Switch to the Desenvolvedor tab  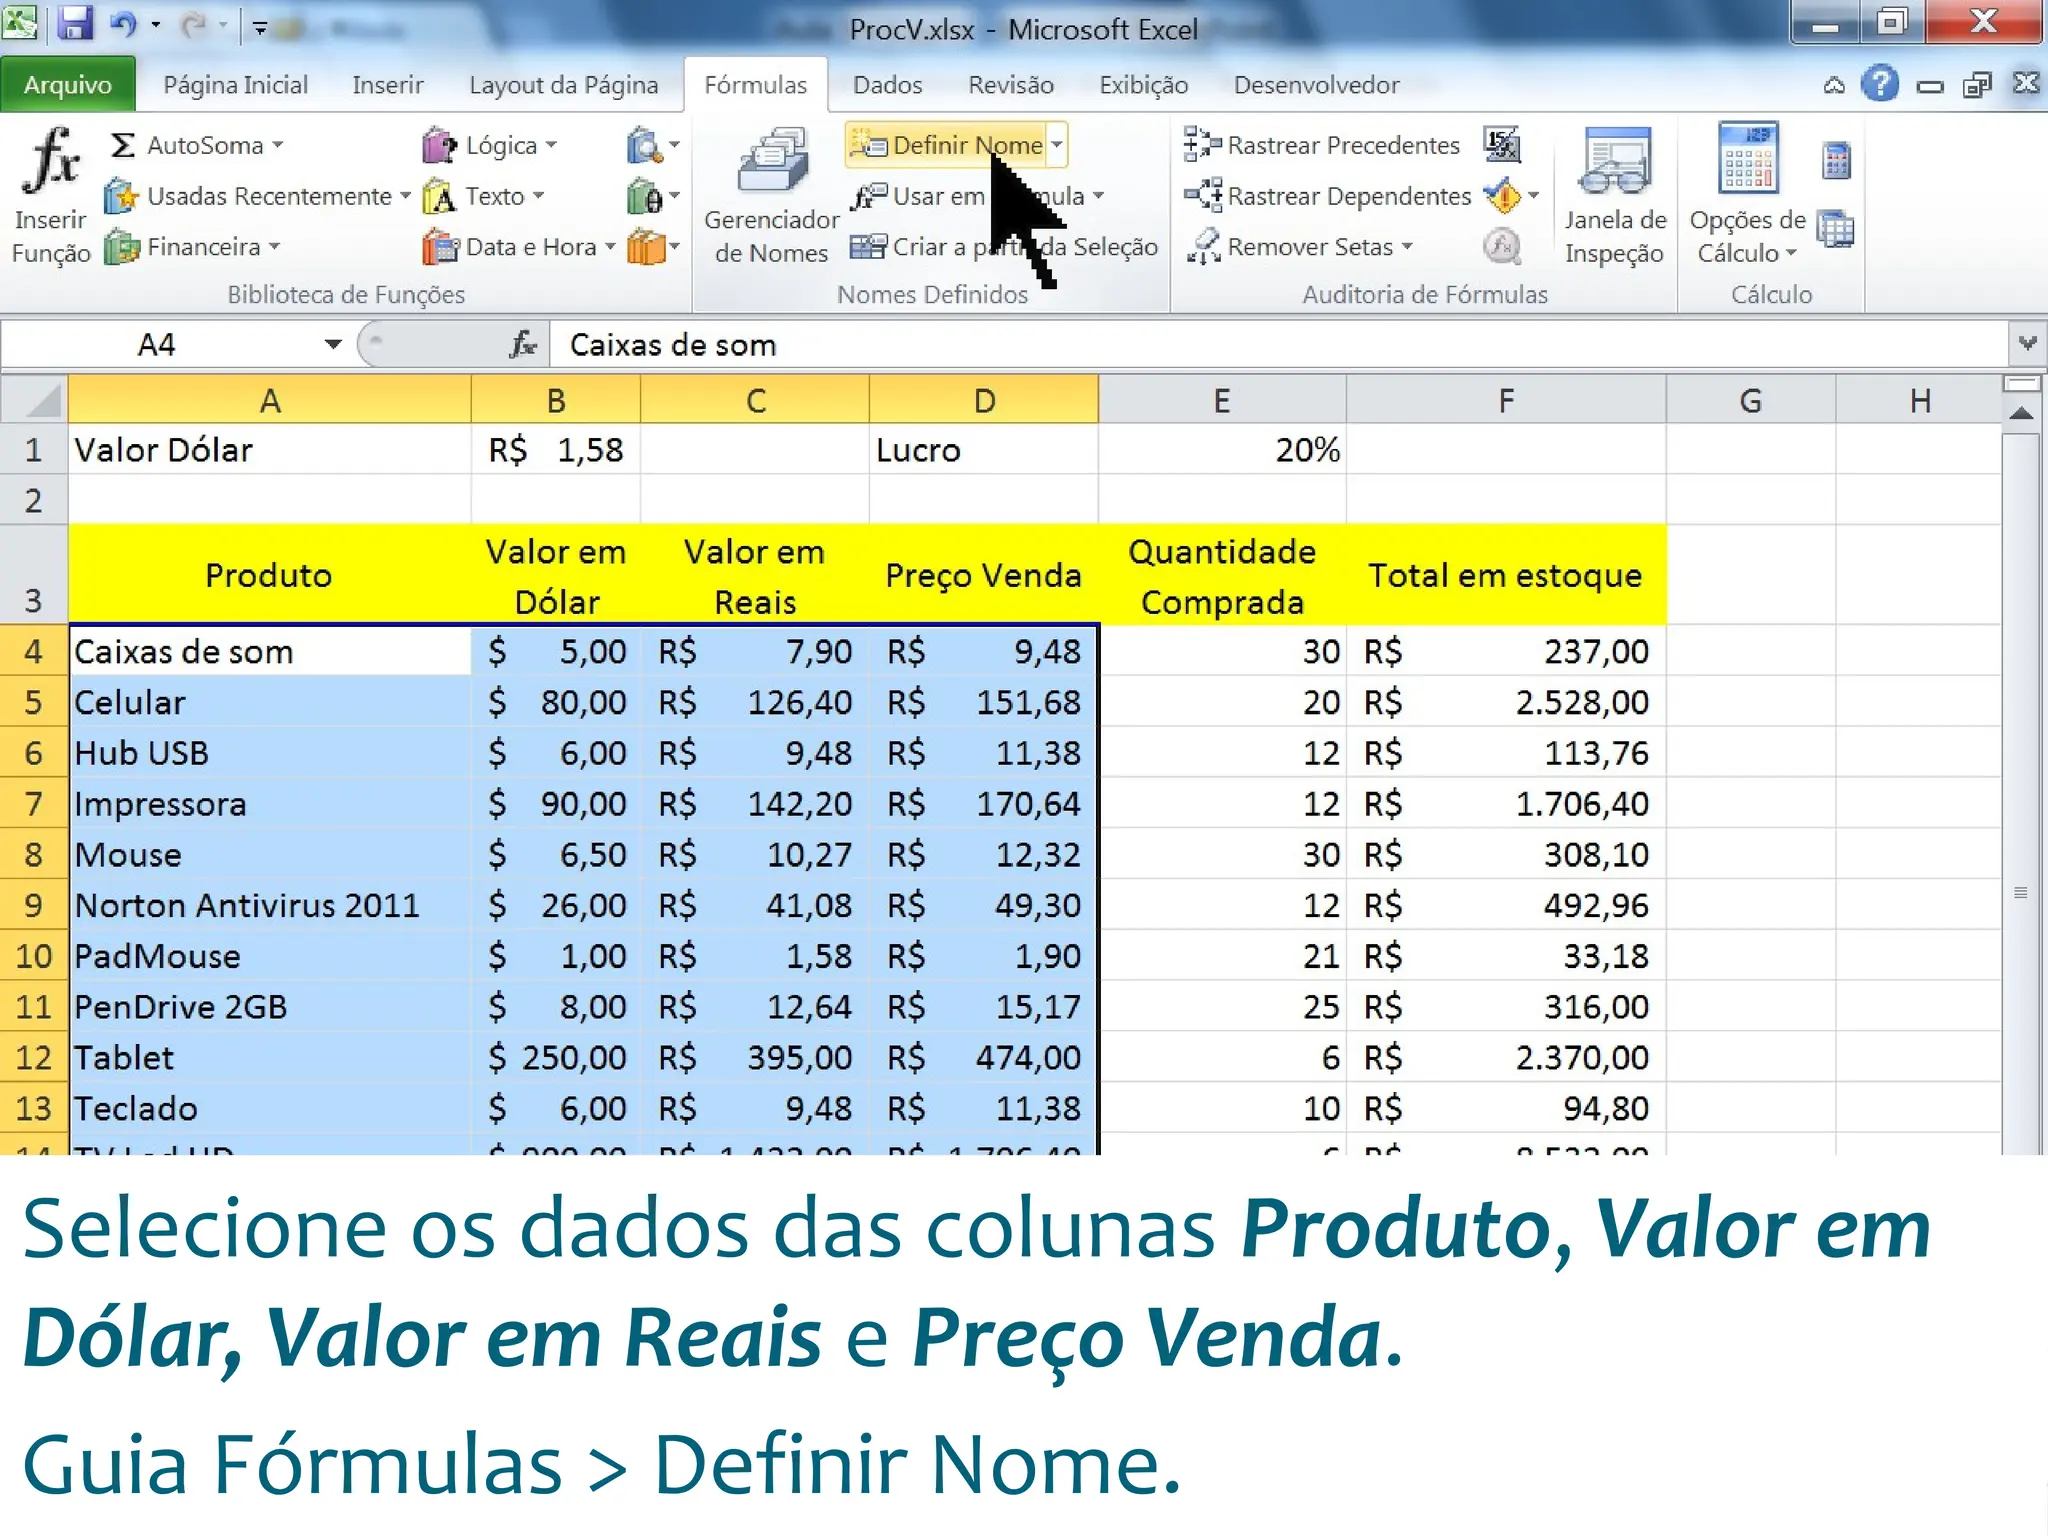coord(1316,85)
